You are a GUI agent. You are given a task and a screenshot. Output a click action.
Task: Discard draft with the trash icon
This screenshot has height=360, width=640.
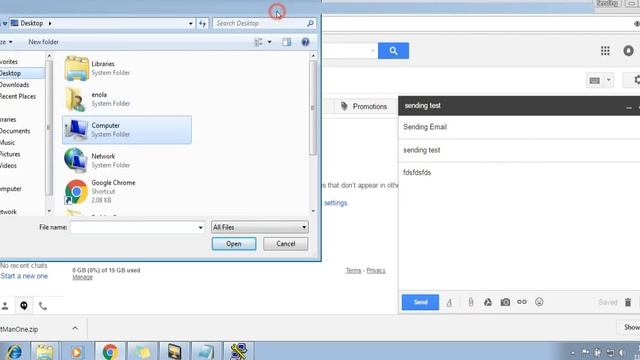pyautogui.click(x=628, y=302)
